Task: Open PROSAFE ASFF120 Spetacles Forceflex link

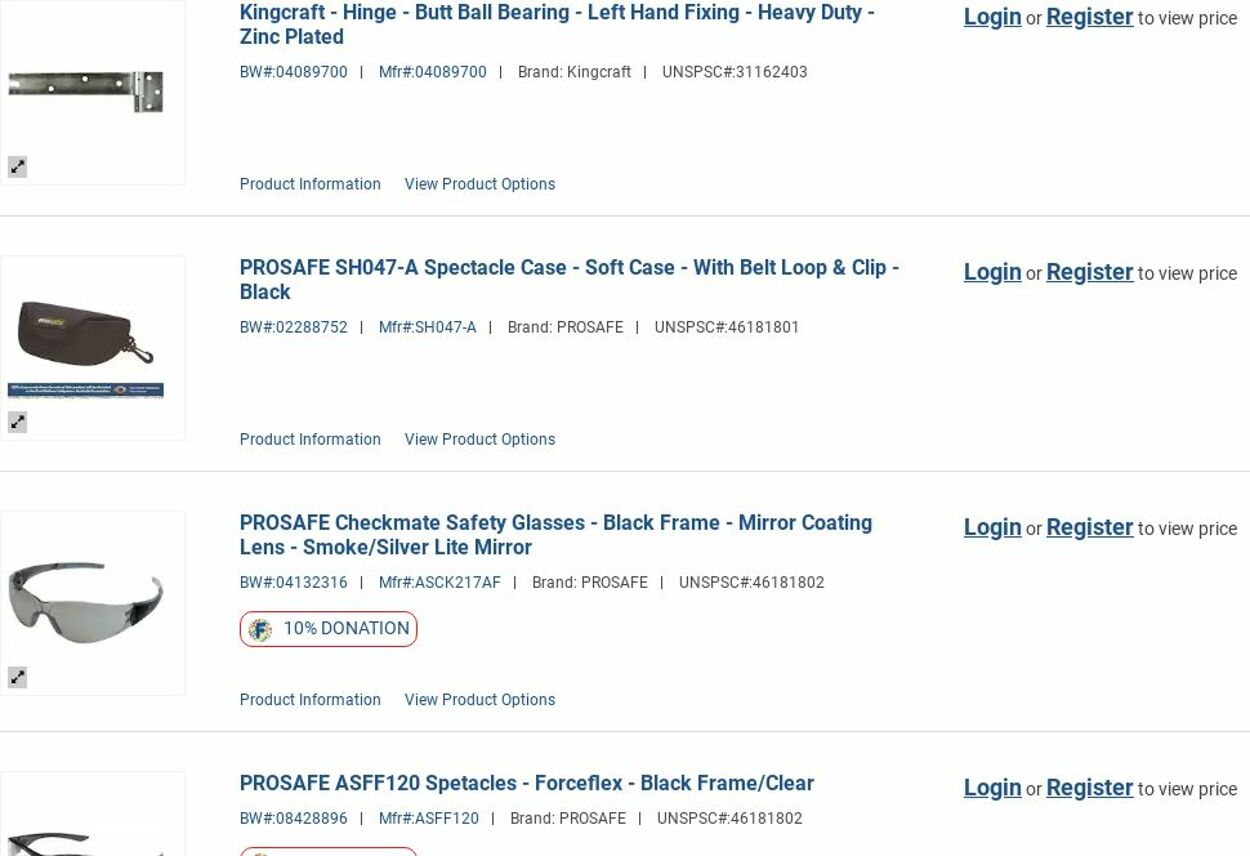Action: tap(526, 783)
